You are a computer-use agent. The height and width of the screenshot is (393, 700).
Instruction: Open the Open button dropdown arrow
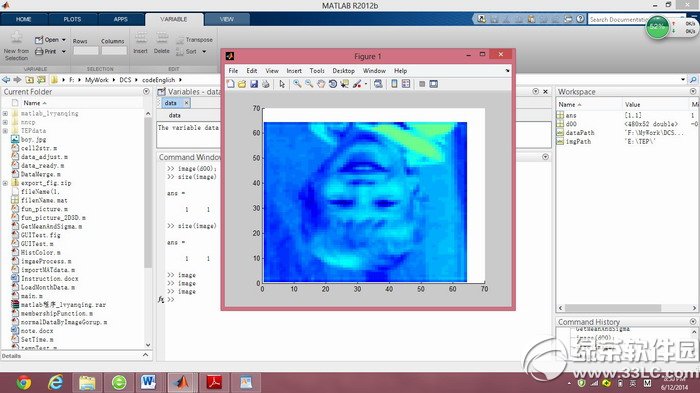coord(64,40)
